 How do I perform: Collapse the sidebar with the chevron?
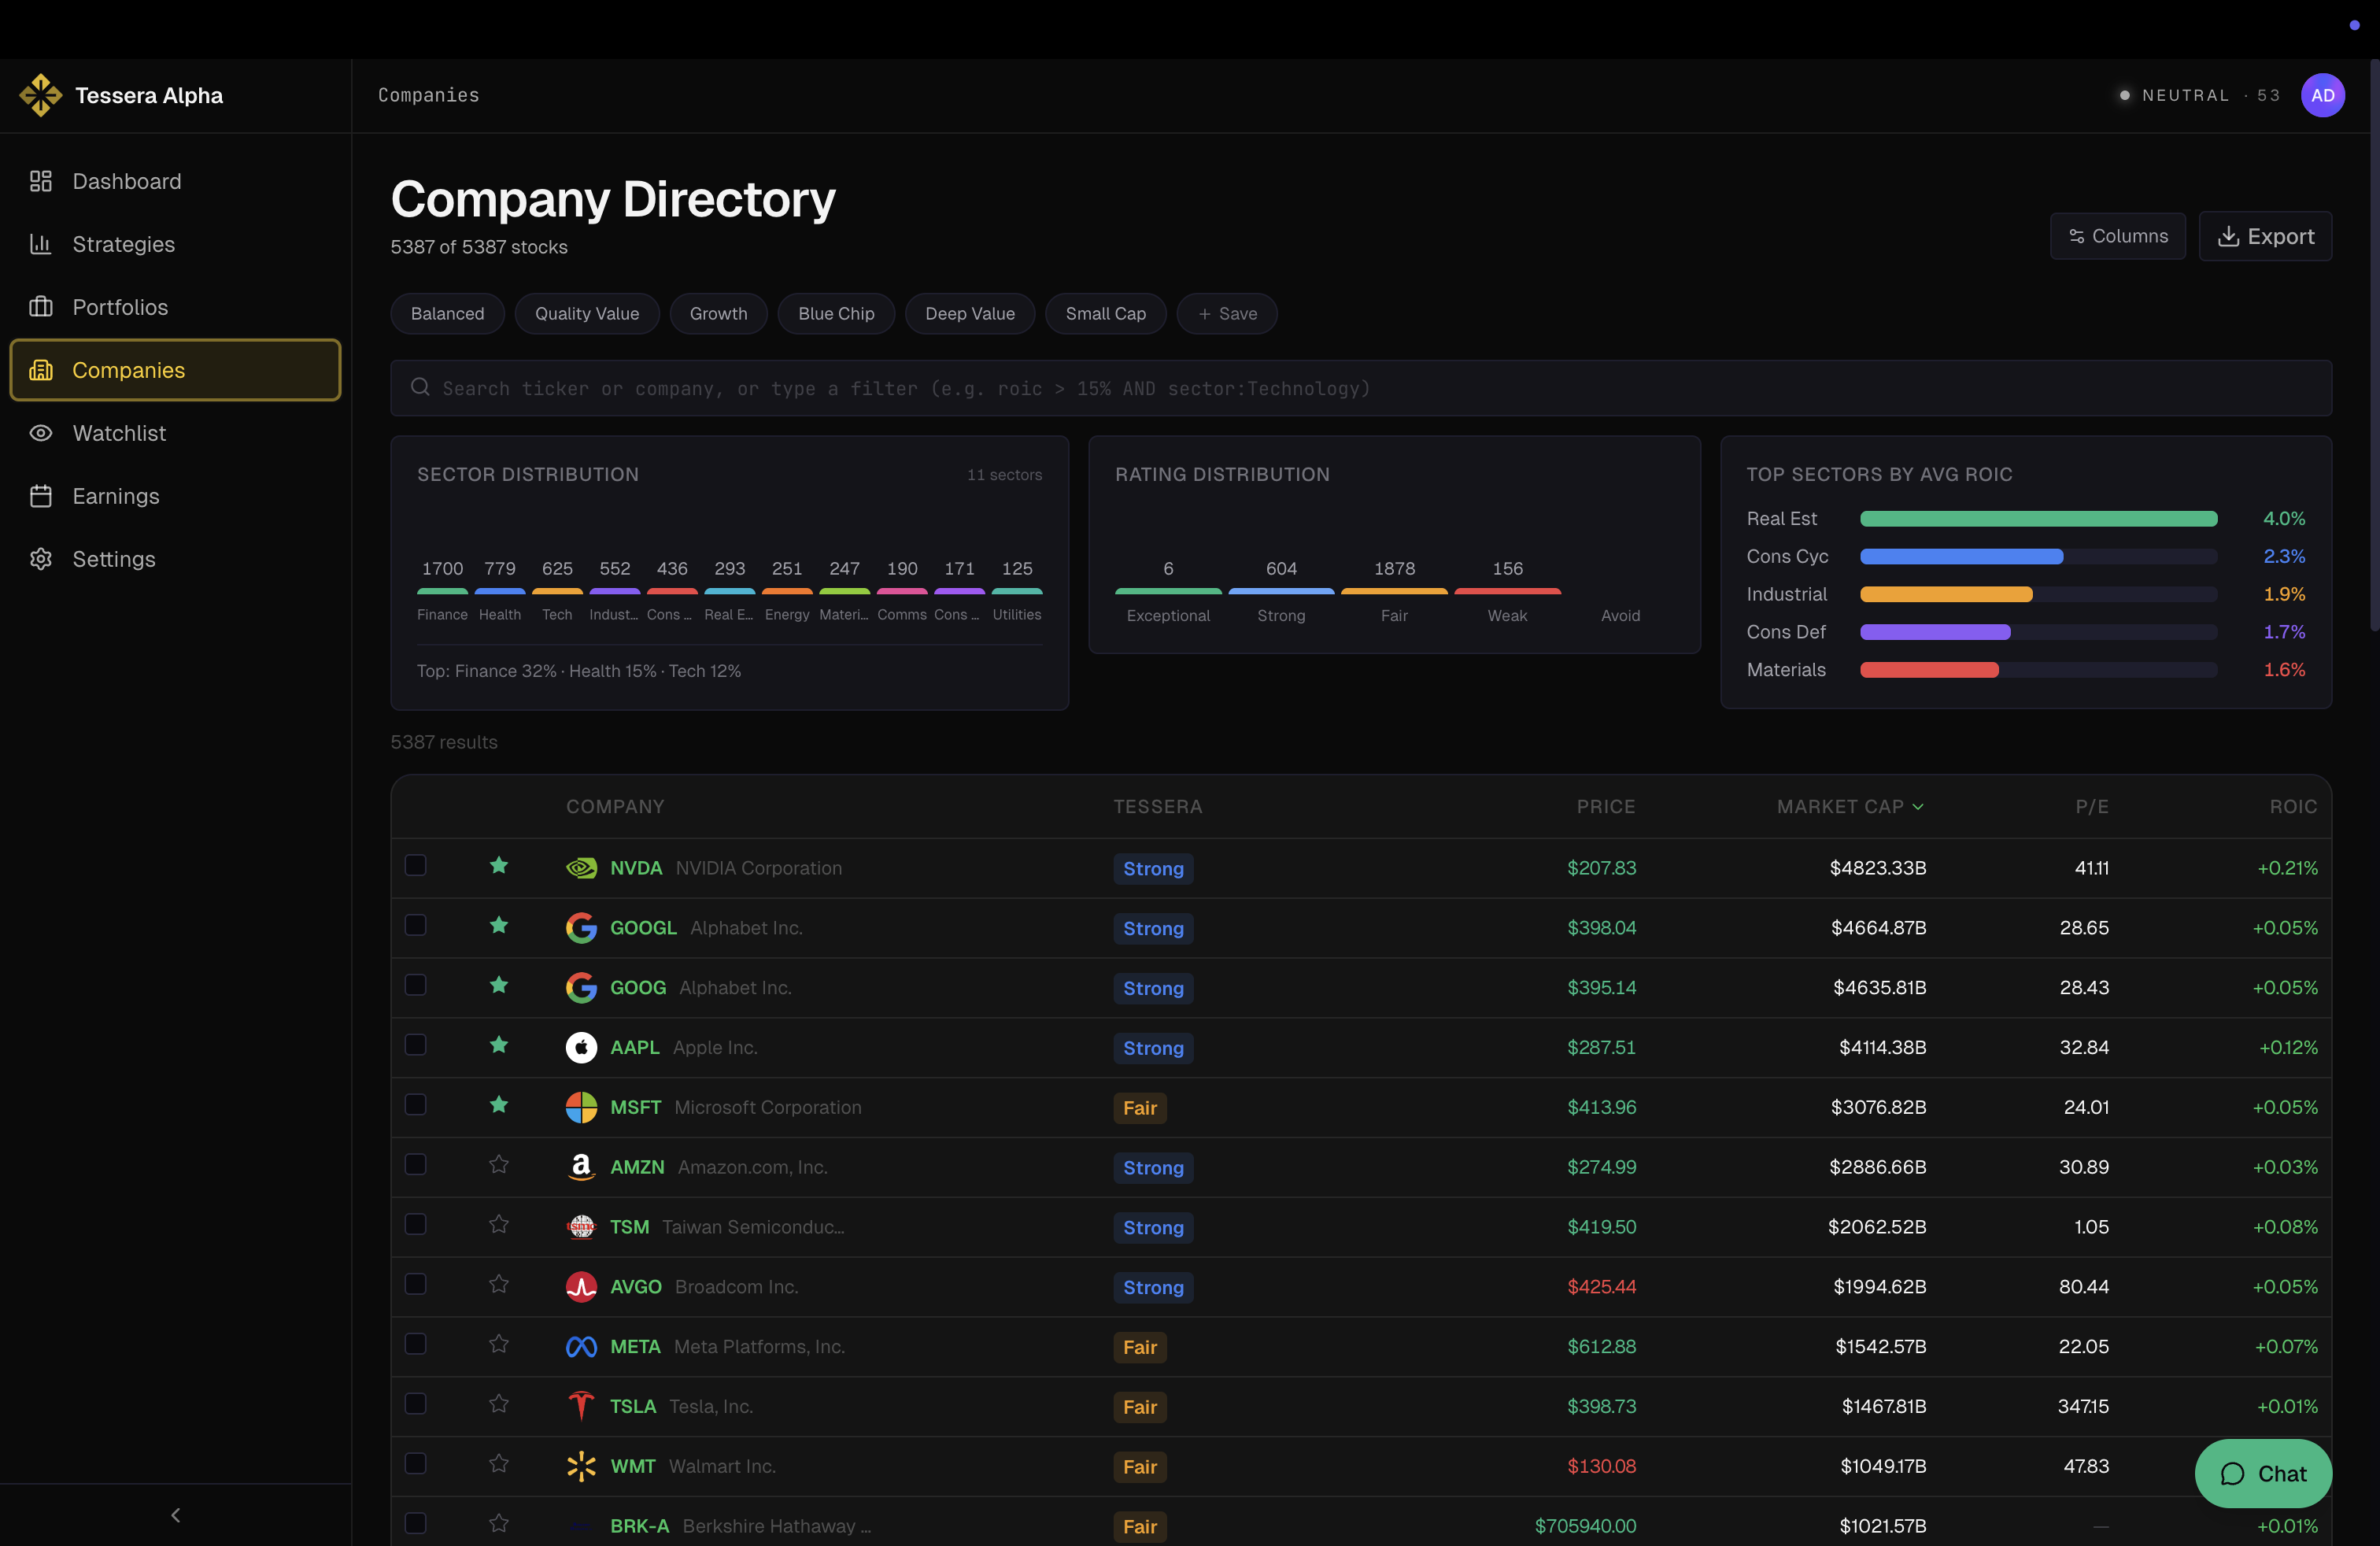click(176, 1515)
